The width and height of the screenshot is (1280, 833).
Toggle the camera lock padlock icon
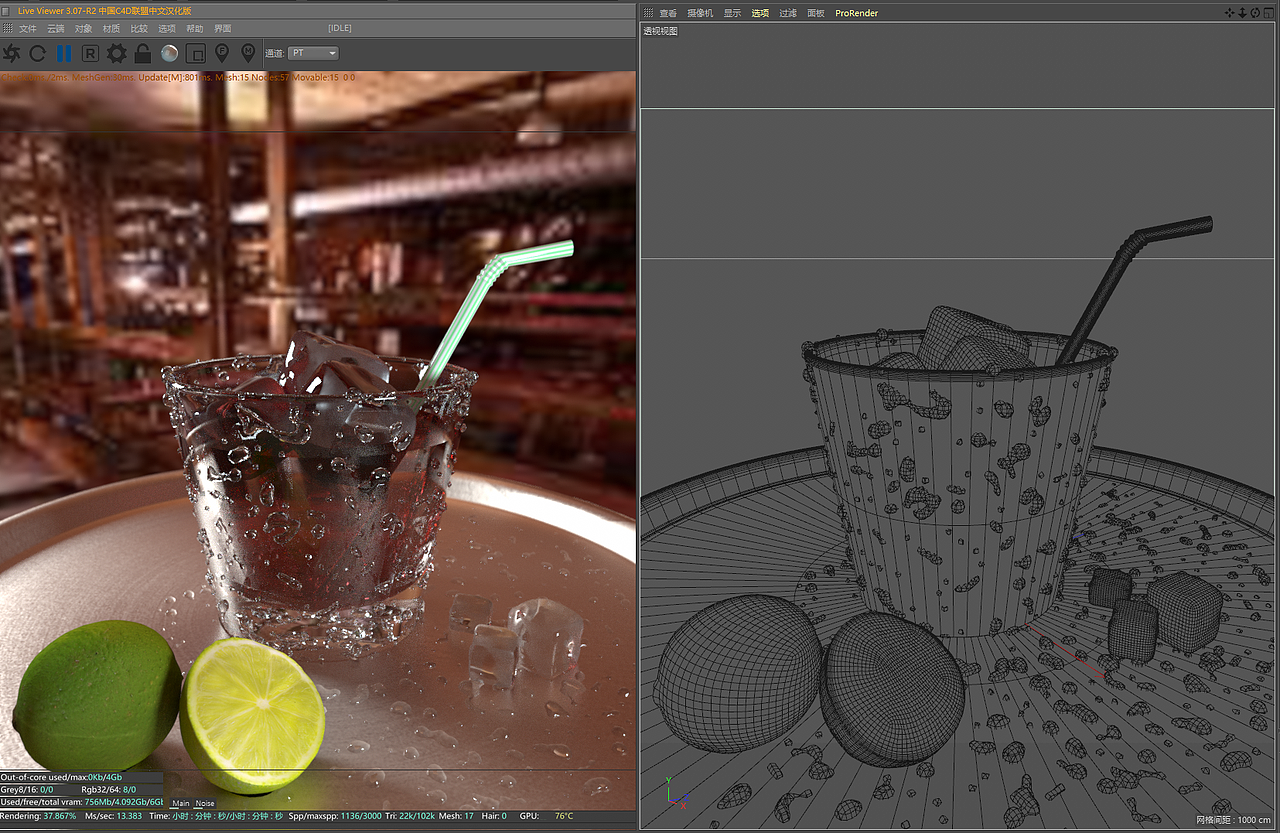[143, 53]
